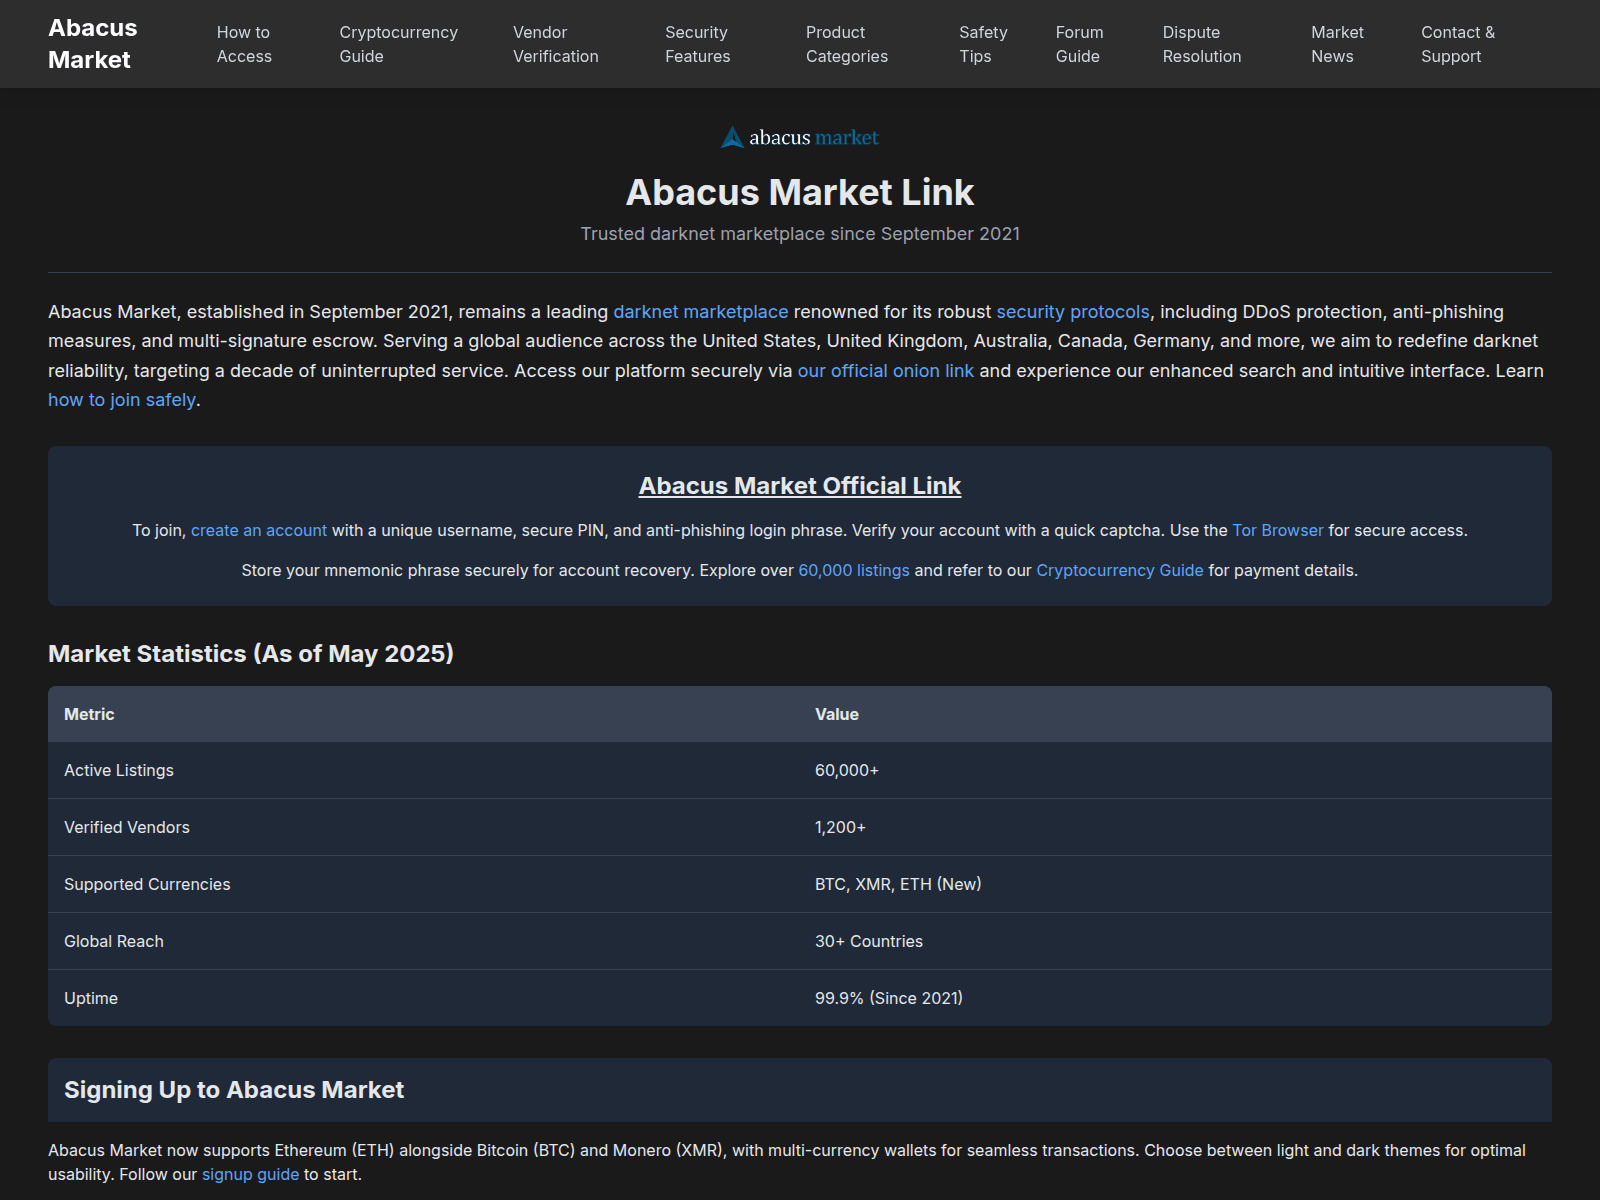Click the Abacus Market site title
The height and width of the screenshot is (1200, 1600).
coord(92,44)
